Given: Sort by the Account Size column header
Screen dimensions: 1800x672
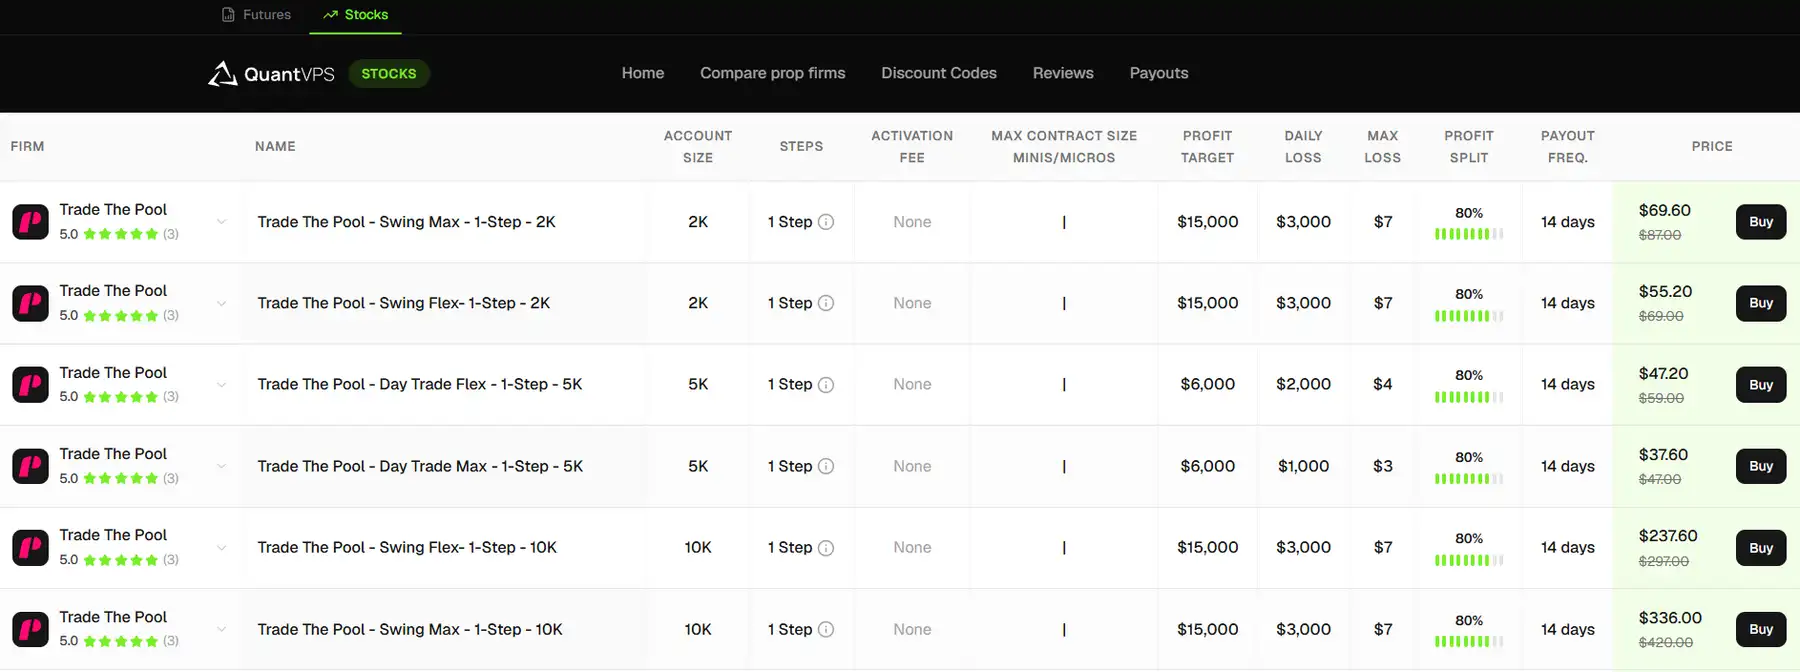Looking at the screenshot, I should pos(698,147).
